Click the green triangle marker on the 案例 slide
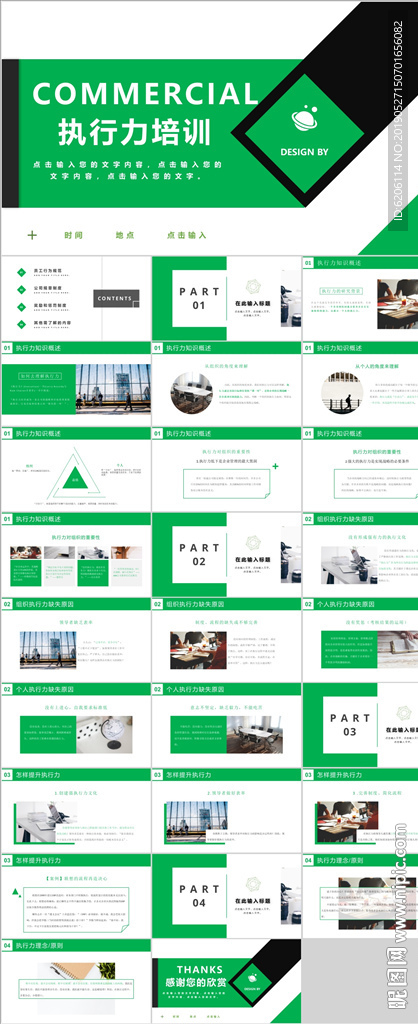The height and width of the screenshot is (1024, 418). point(15,891)
